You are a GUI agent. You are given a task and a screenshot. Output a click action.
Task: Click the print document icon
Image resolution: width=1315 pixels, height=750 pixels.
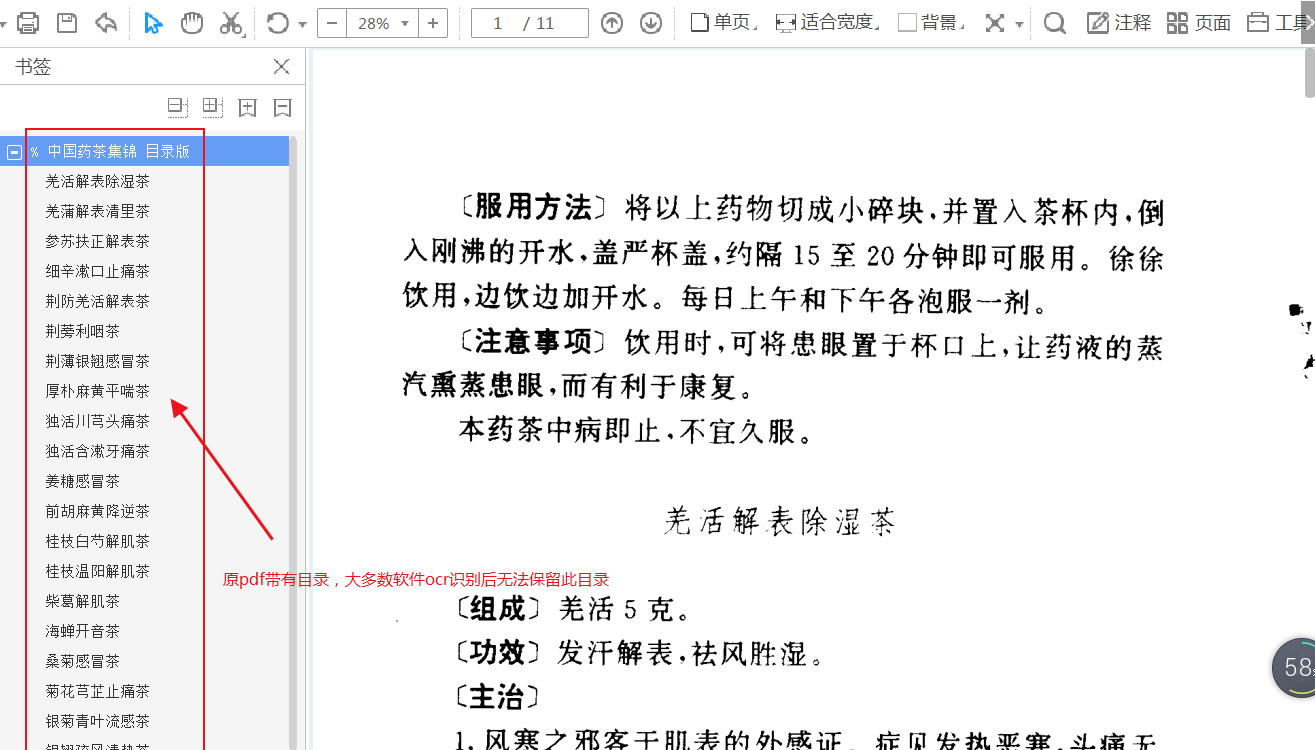(x=27, y=22)
